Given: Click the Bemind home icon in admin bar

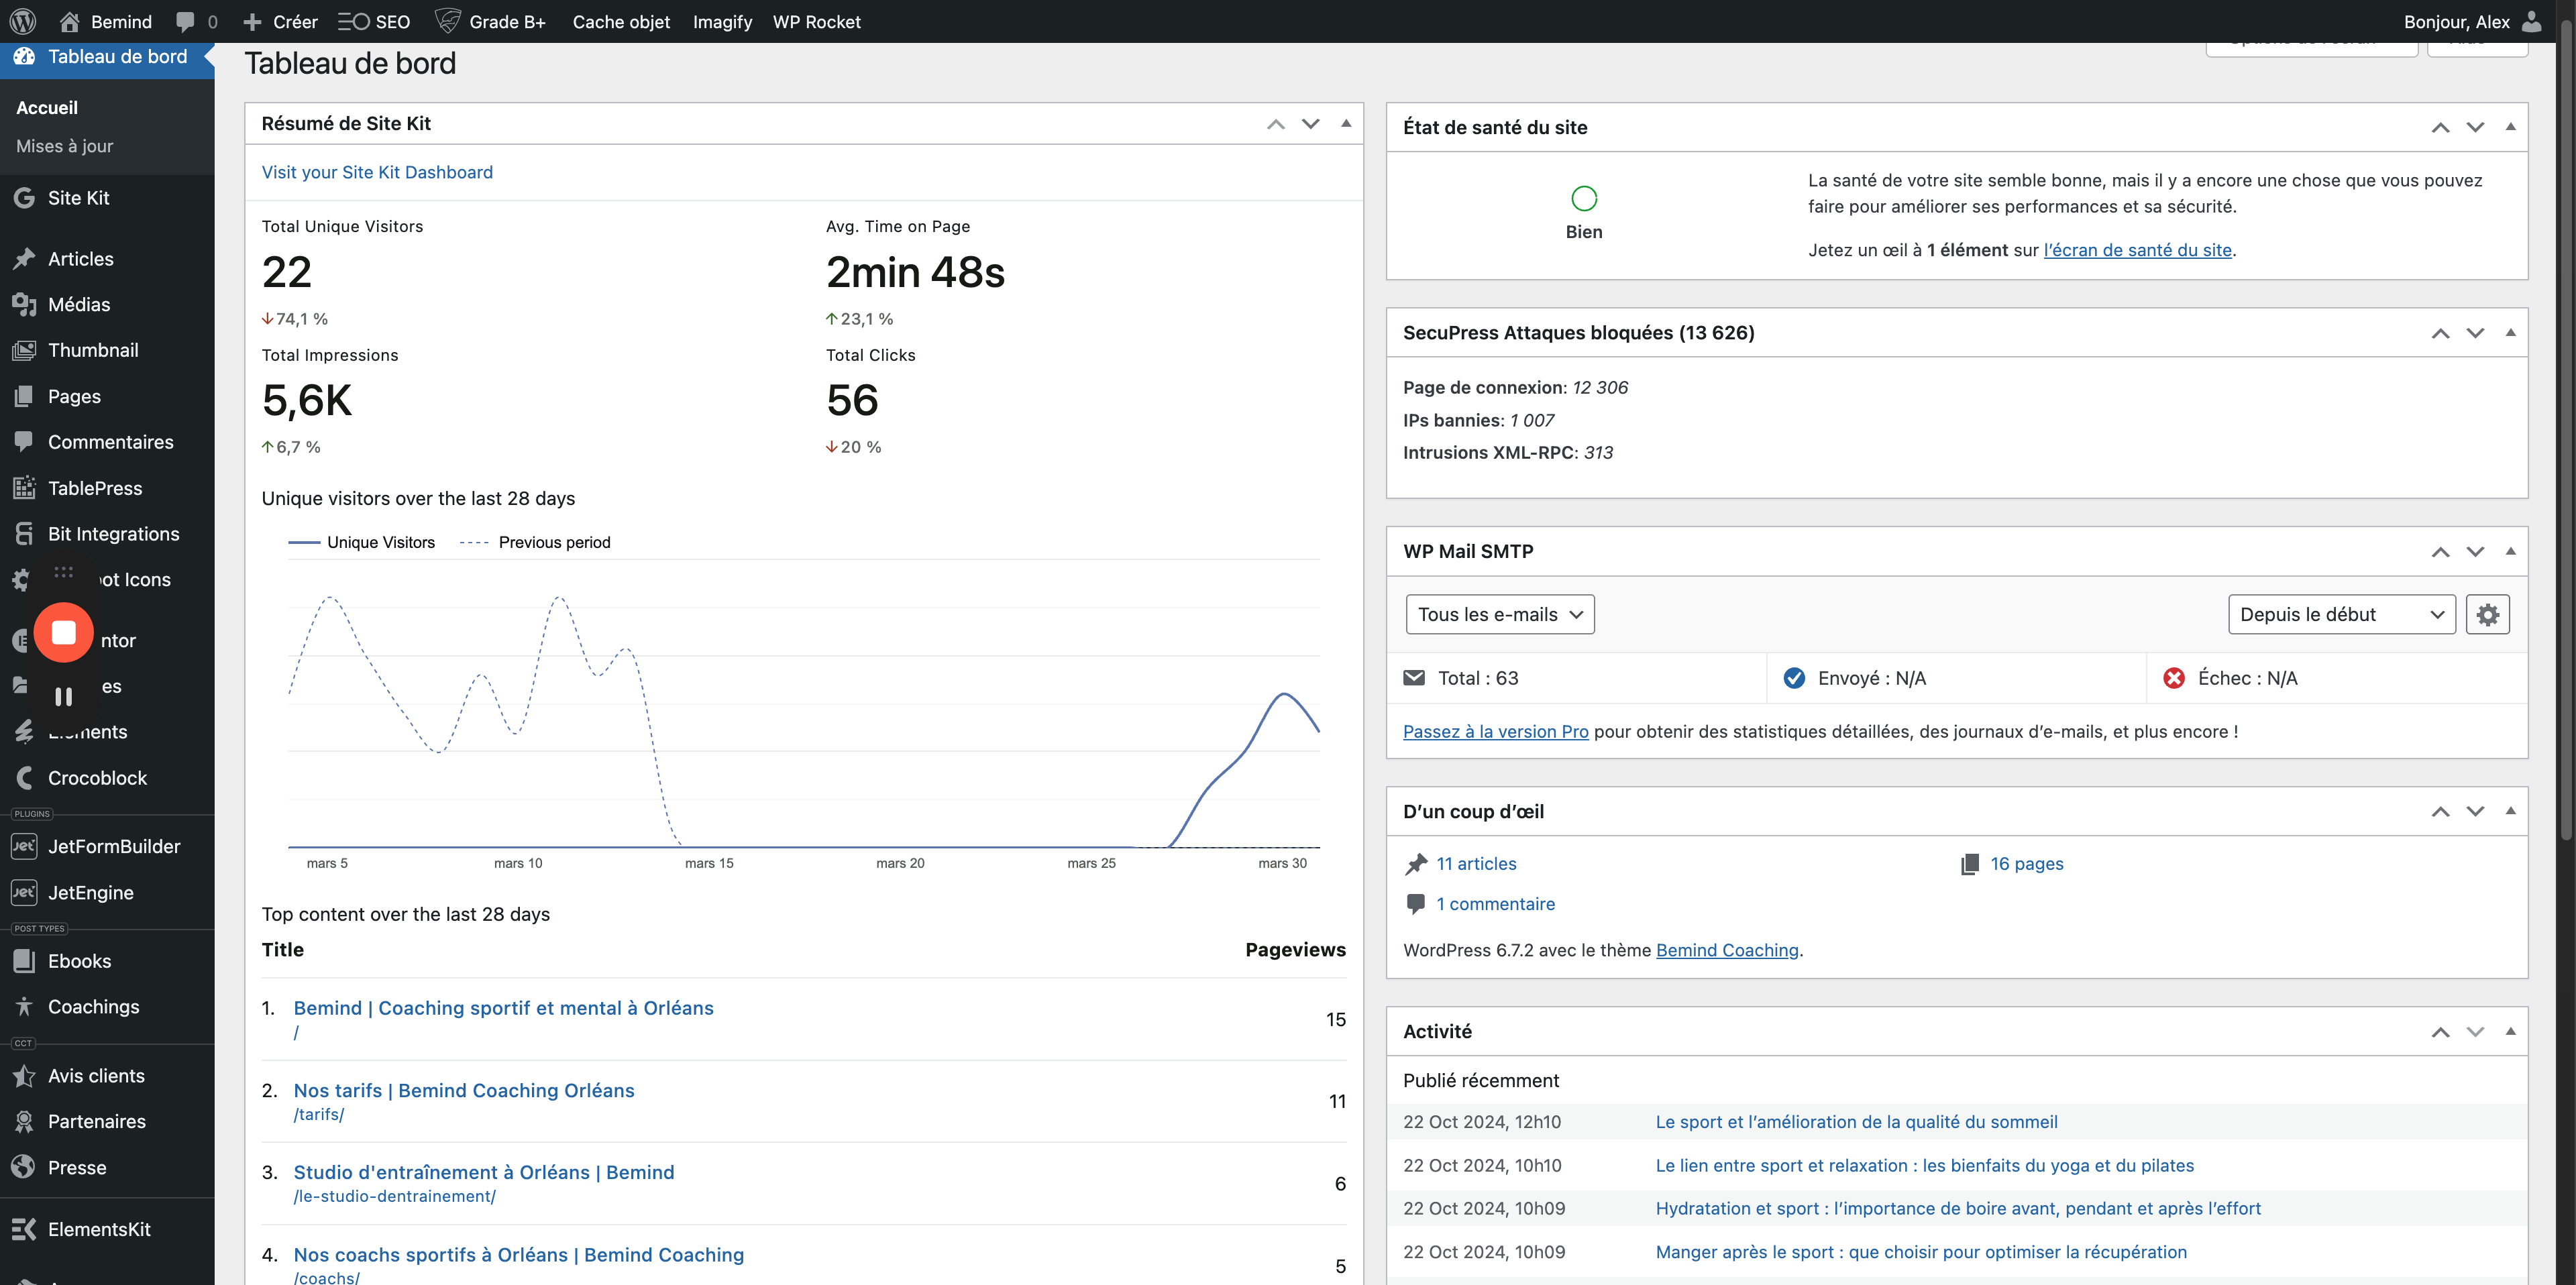Looking at the screenshot, I should [x=69, y=21].
